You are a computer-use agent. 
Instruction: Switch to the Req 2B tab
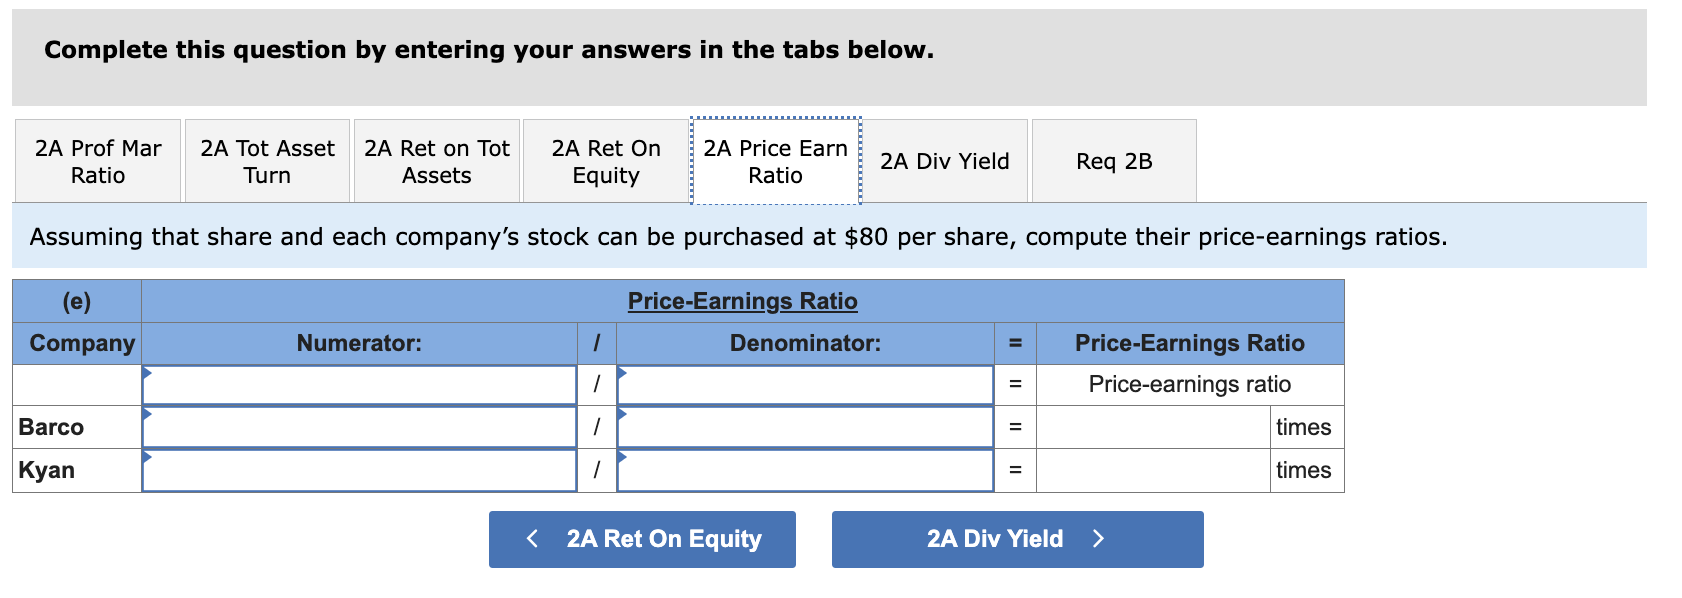1114,161
